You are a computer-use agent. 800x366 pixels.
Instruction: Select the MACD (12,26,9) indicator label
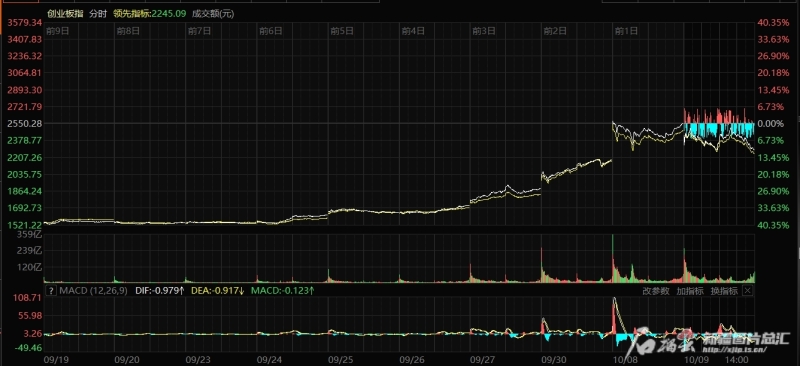pos(93,291)
